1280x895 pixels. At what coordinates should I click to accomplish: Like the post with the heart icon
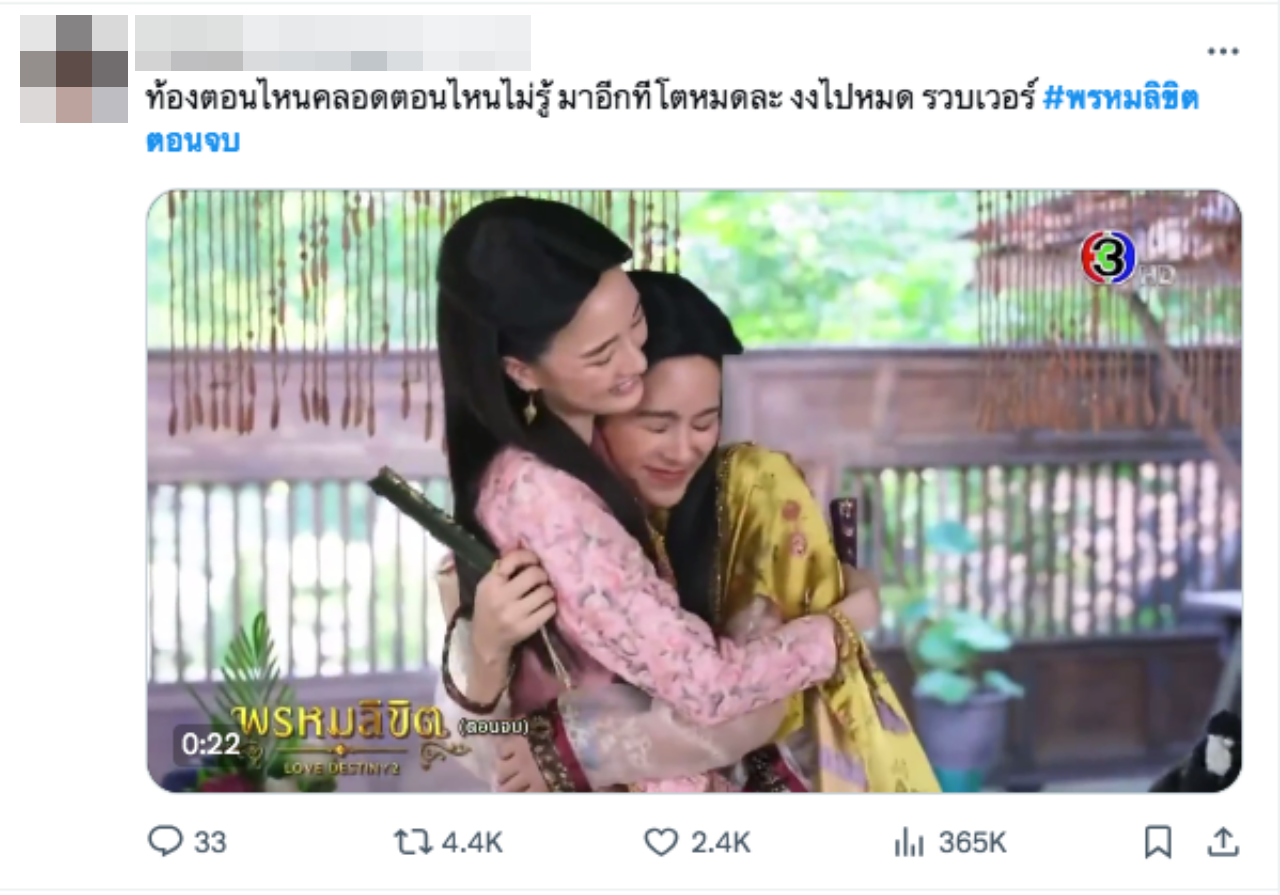coord(660,842)
